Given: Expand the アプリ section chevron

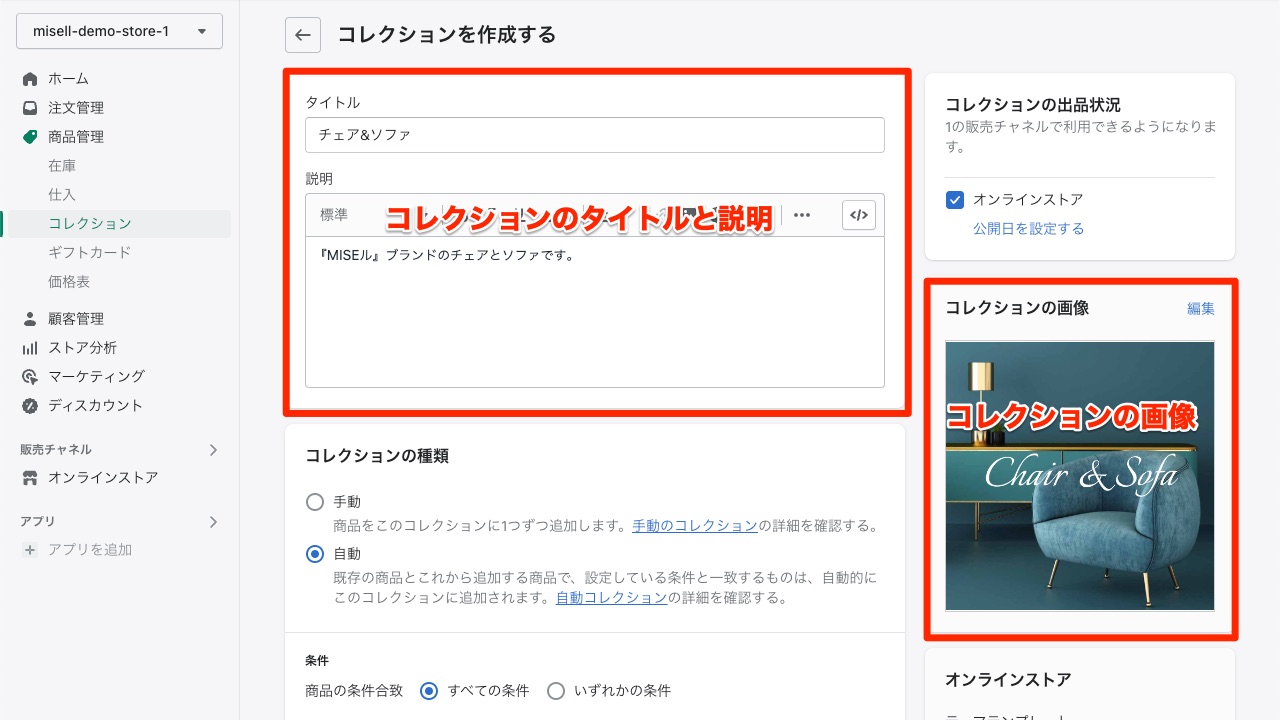Looking at the screenshot, I should (212, 521).
